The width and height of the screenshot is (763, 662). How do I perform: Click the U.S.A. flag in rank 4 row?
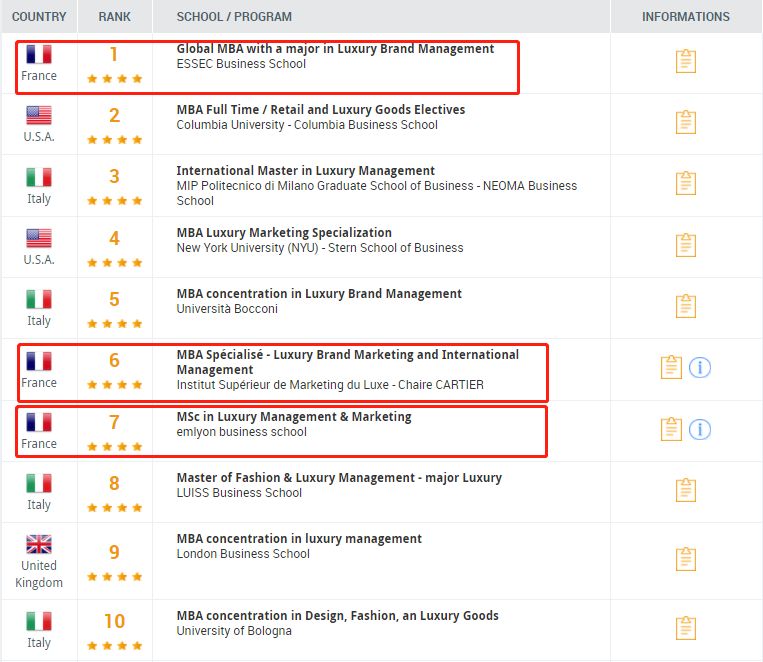(x=39, y=239)
